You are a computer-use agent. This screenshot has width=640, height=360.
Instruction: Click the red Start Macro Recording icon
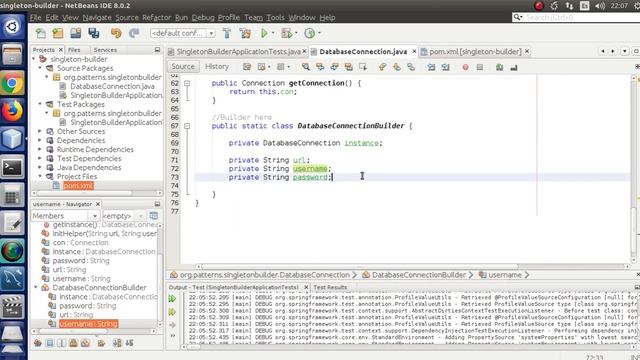click(465, 67)
